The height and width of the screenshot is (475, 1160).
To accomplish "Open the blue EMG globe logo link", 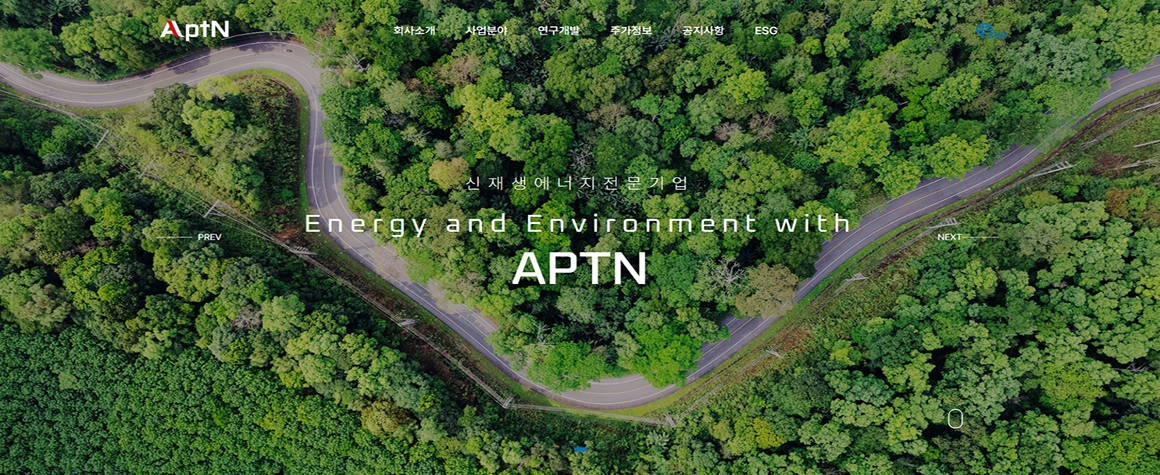I will [991, 31].
